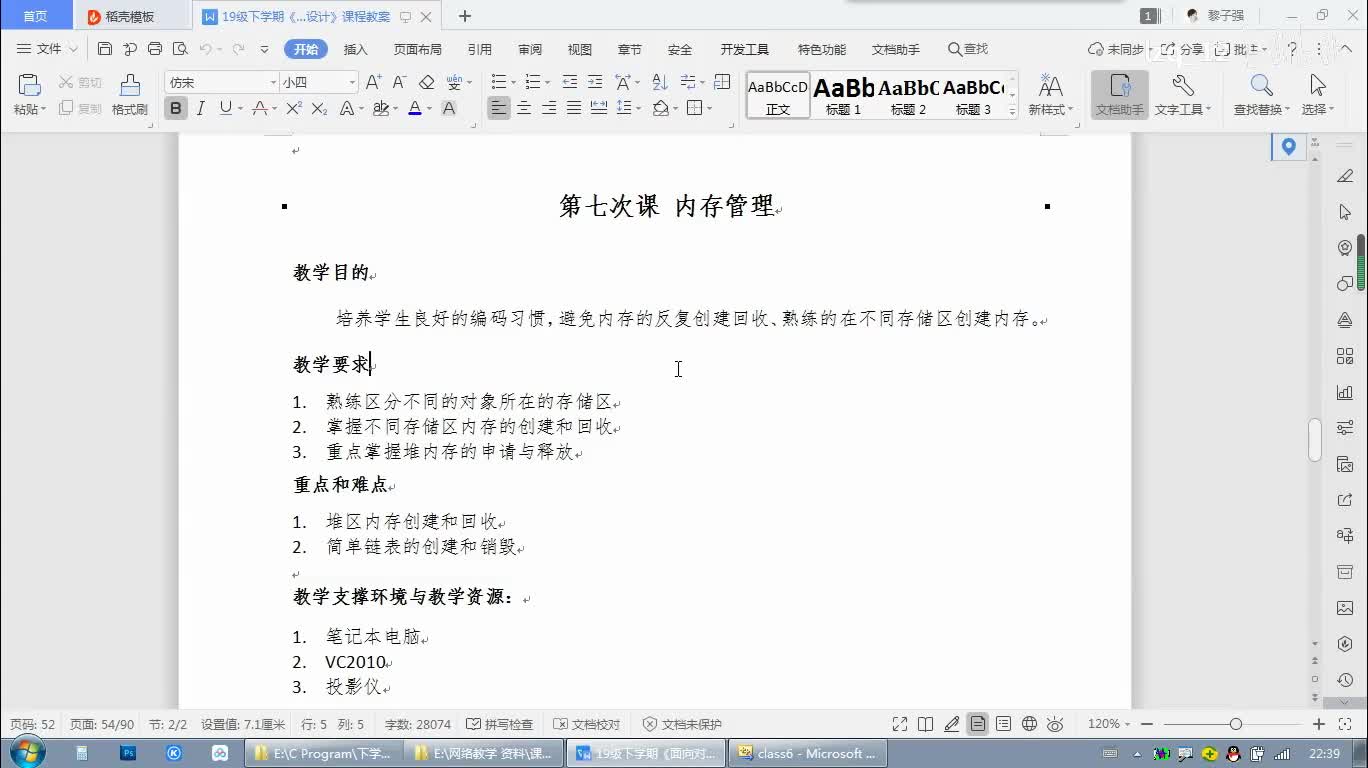1368x768 pixels.
Task: Open the Photoshop icon in Windows taskbar
Action: pos(128,753)
